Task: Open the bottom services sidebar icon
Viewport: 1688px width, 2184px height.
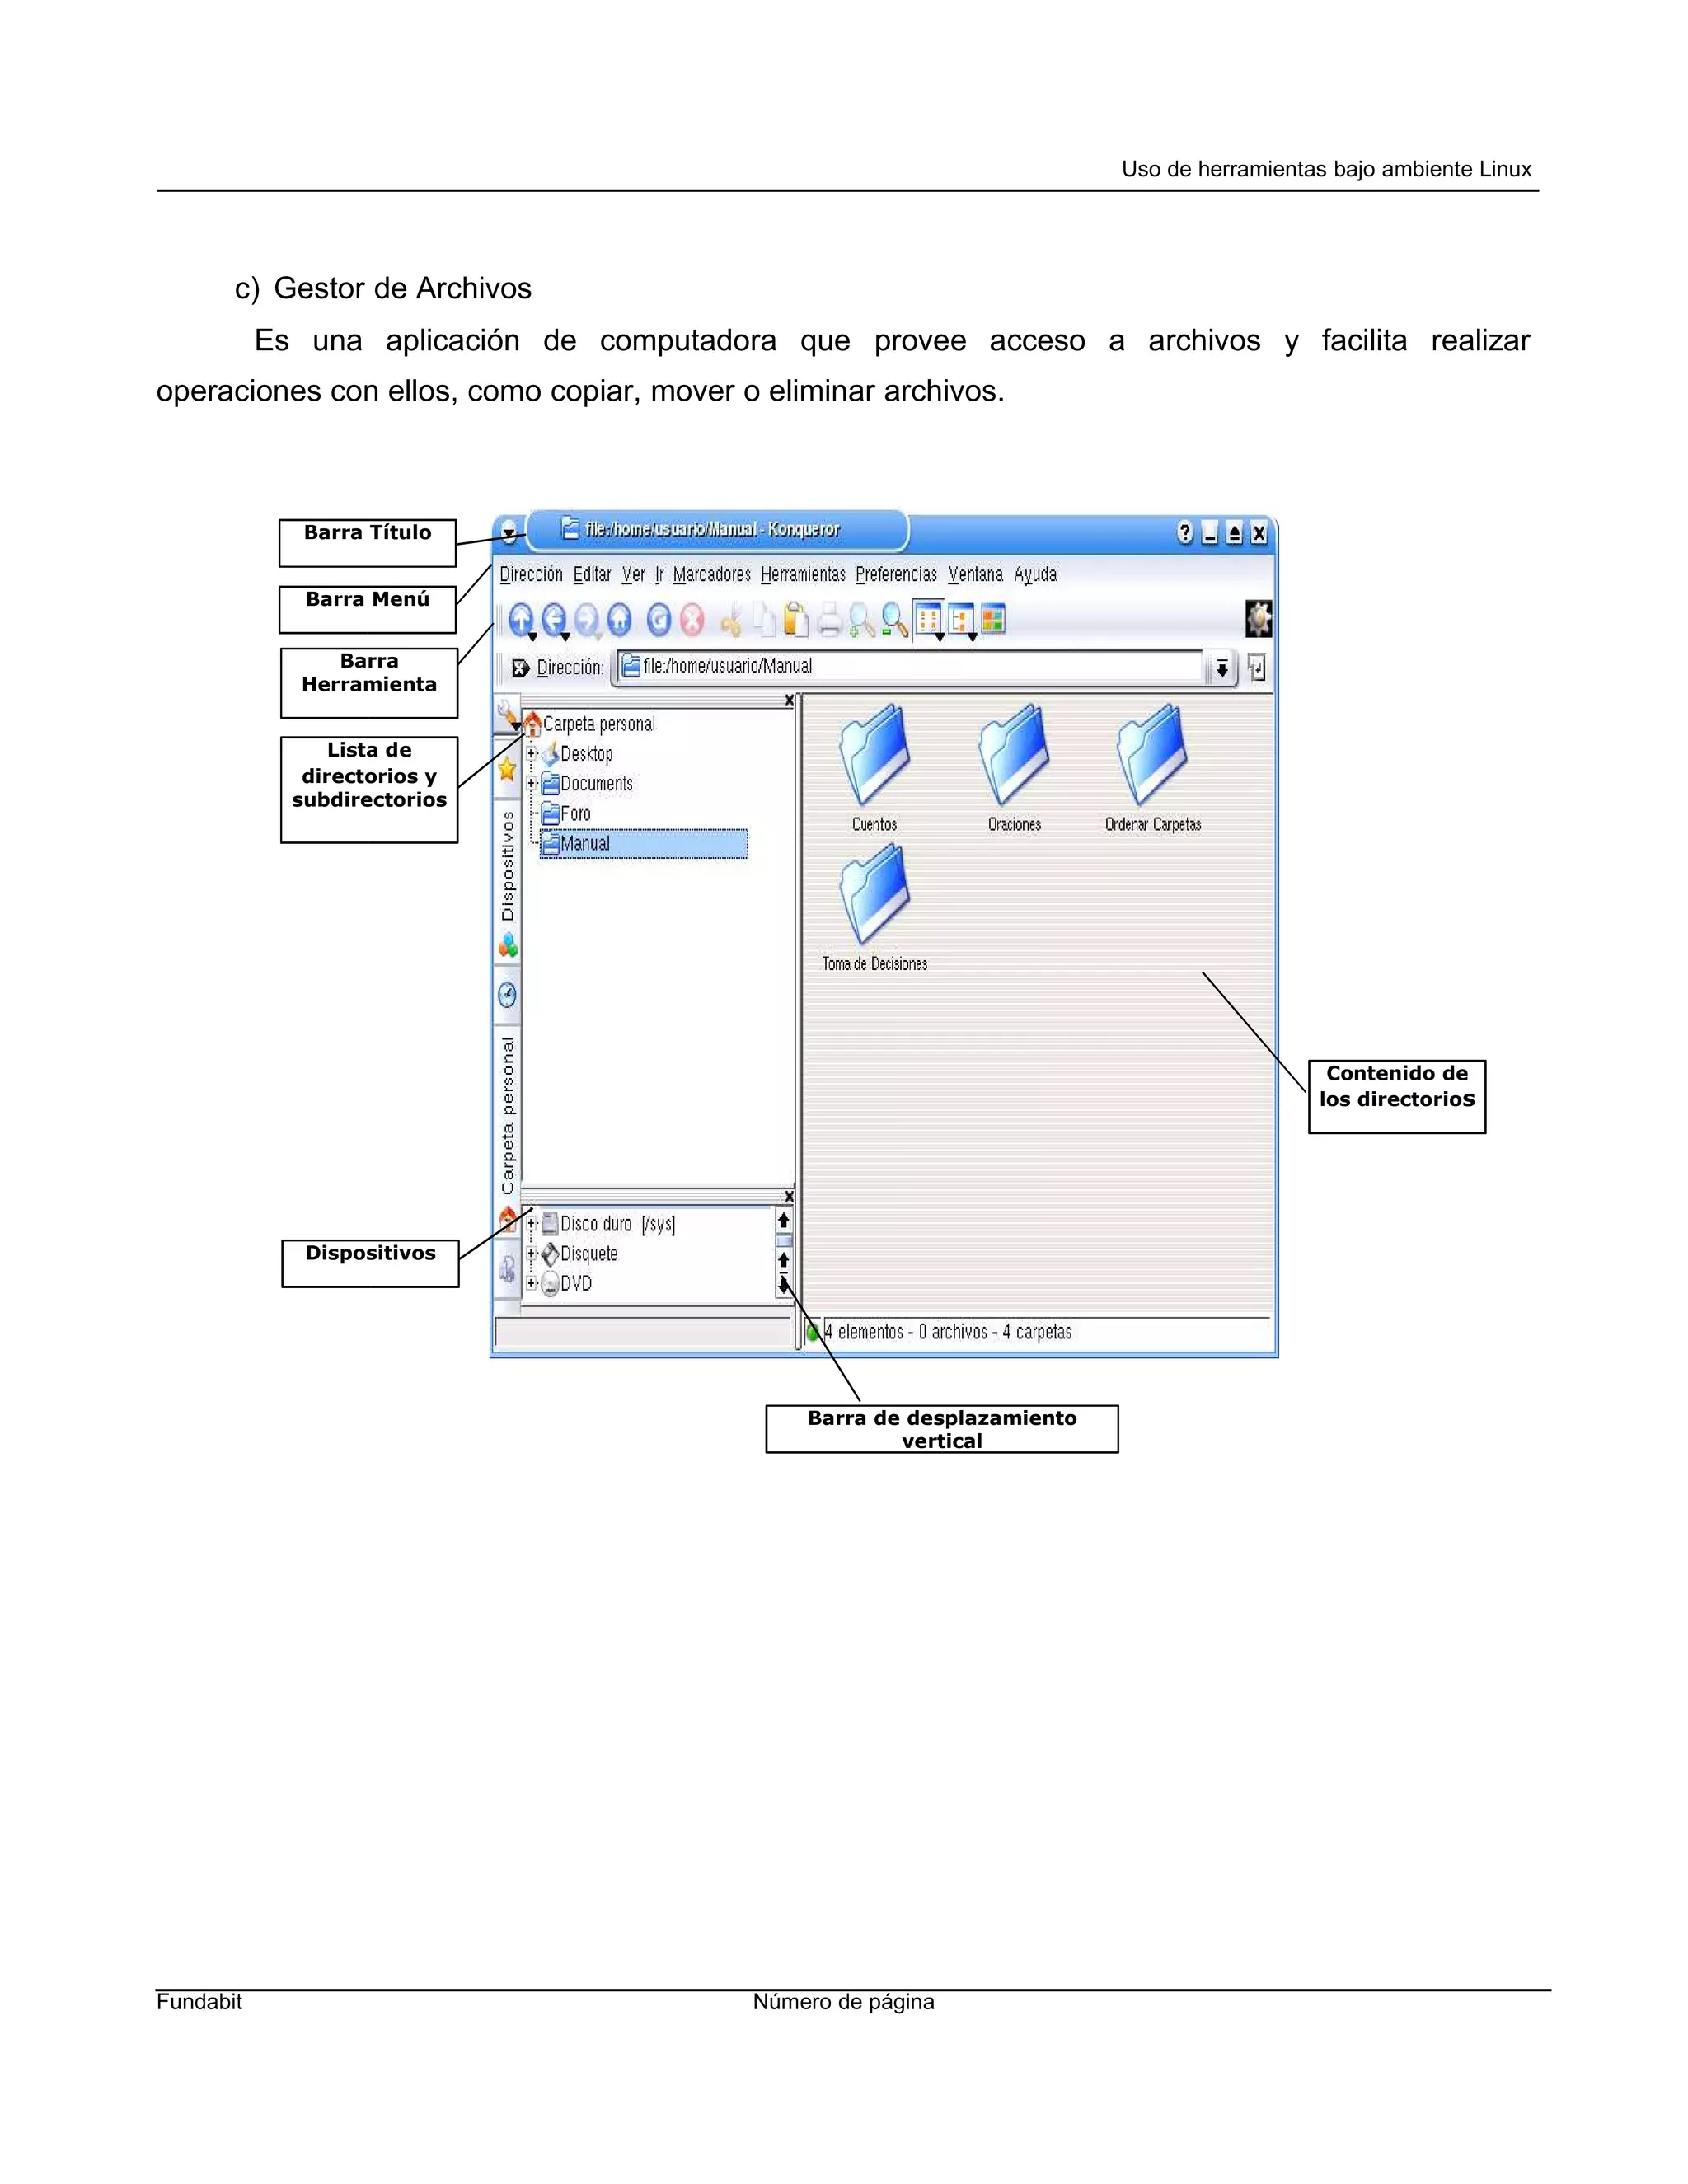Action: click(x=507, y=1270)
